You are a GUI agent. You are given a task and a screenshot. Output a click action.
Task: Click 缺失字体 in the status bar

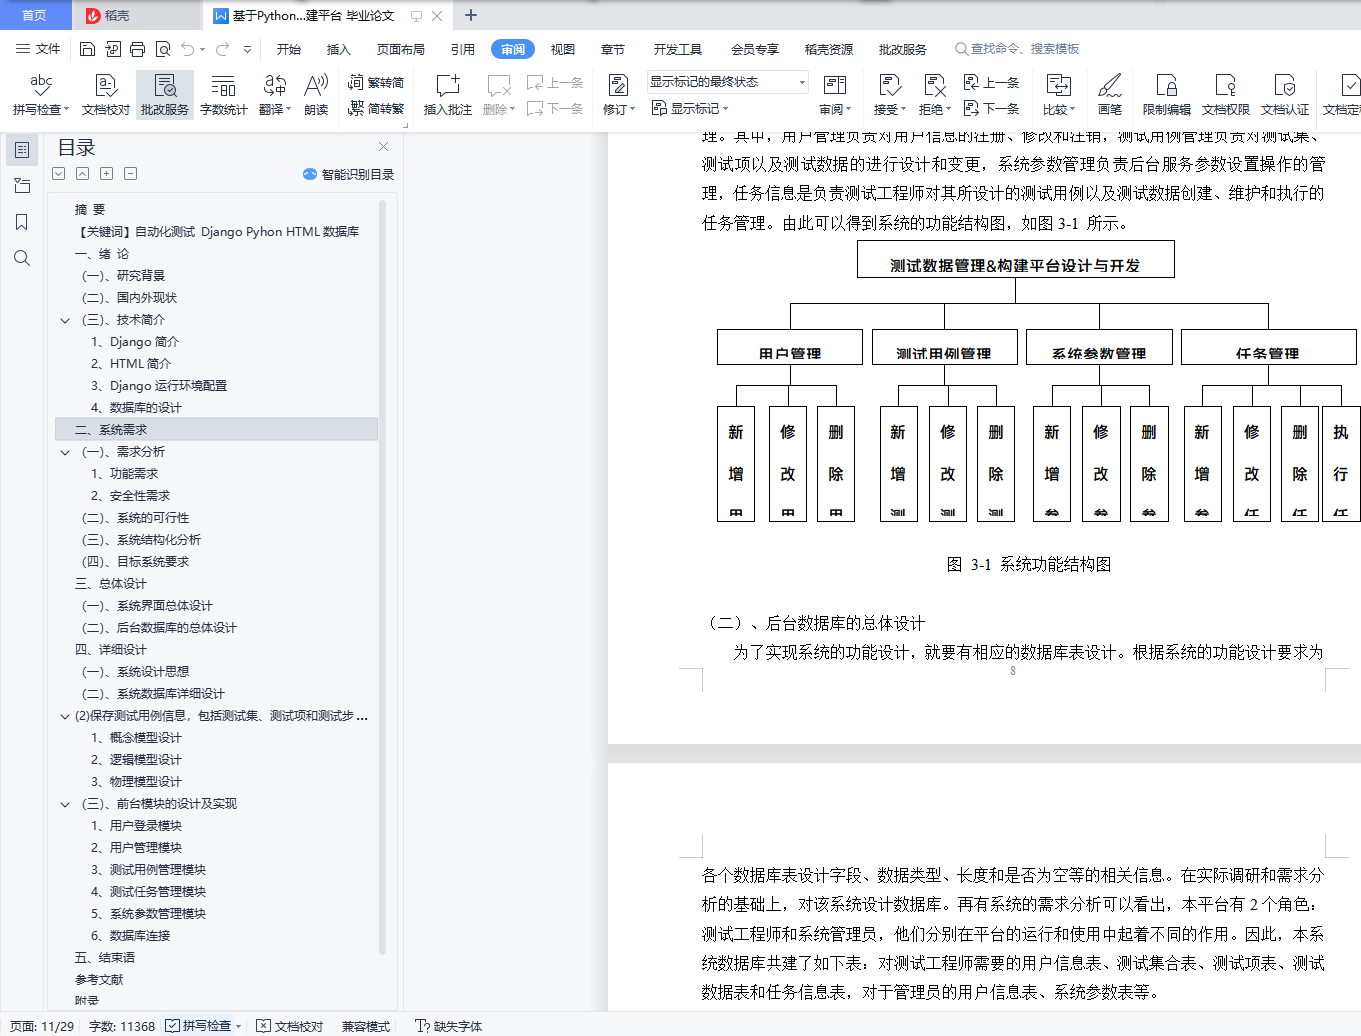pyautogui.click(x=449, y=1026)
